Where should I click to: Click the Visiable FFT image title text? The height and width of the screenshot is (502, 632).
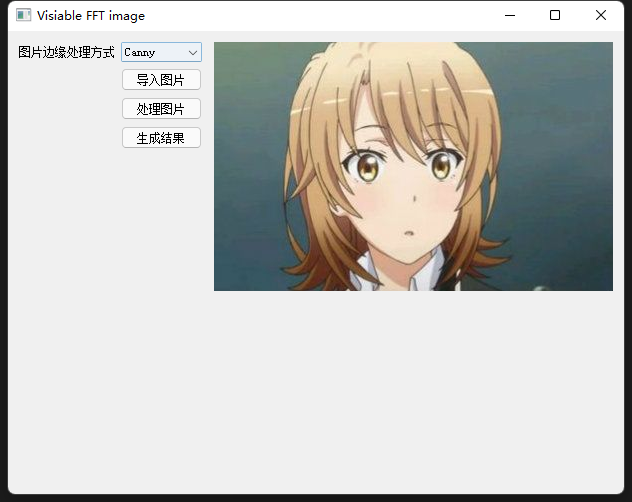click(91, 16)
